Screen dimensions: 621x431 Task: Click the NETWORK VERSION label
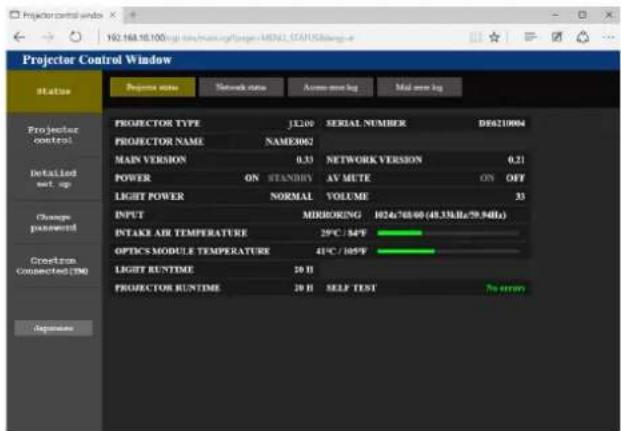tap(374, 160)
